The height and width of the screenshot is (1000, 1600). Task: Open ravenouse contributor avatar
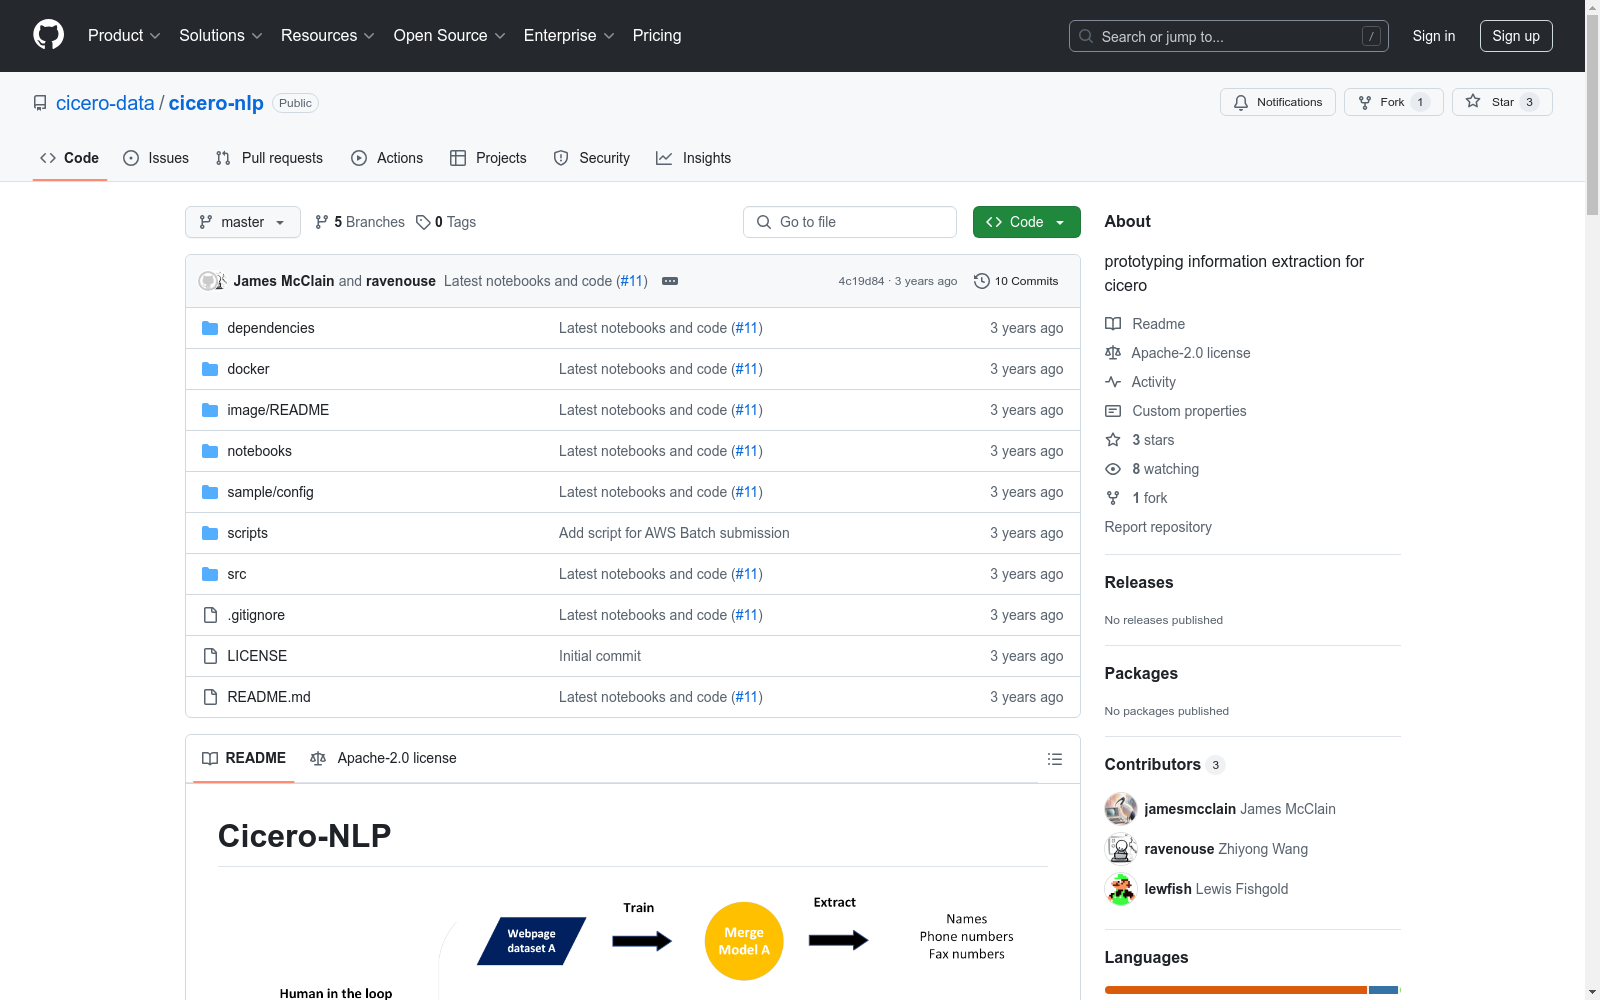(1121, 849)
